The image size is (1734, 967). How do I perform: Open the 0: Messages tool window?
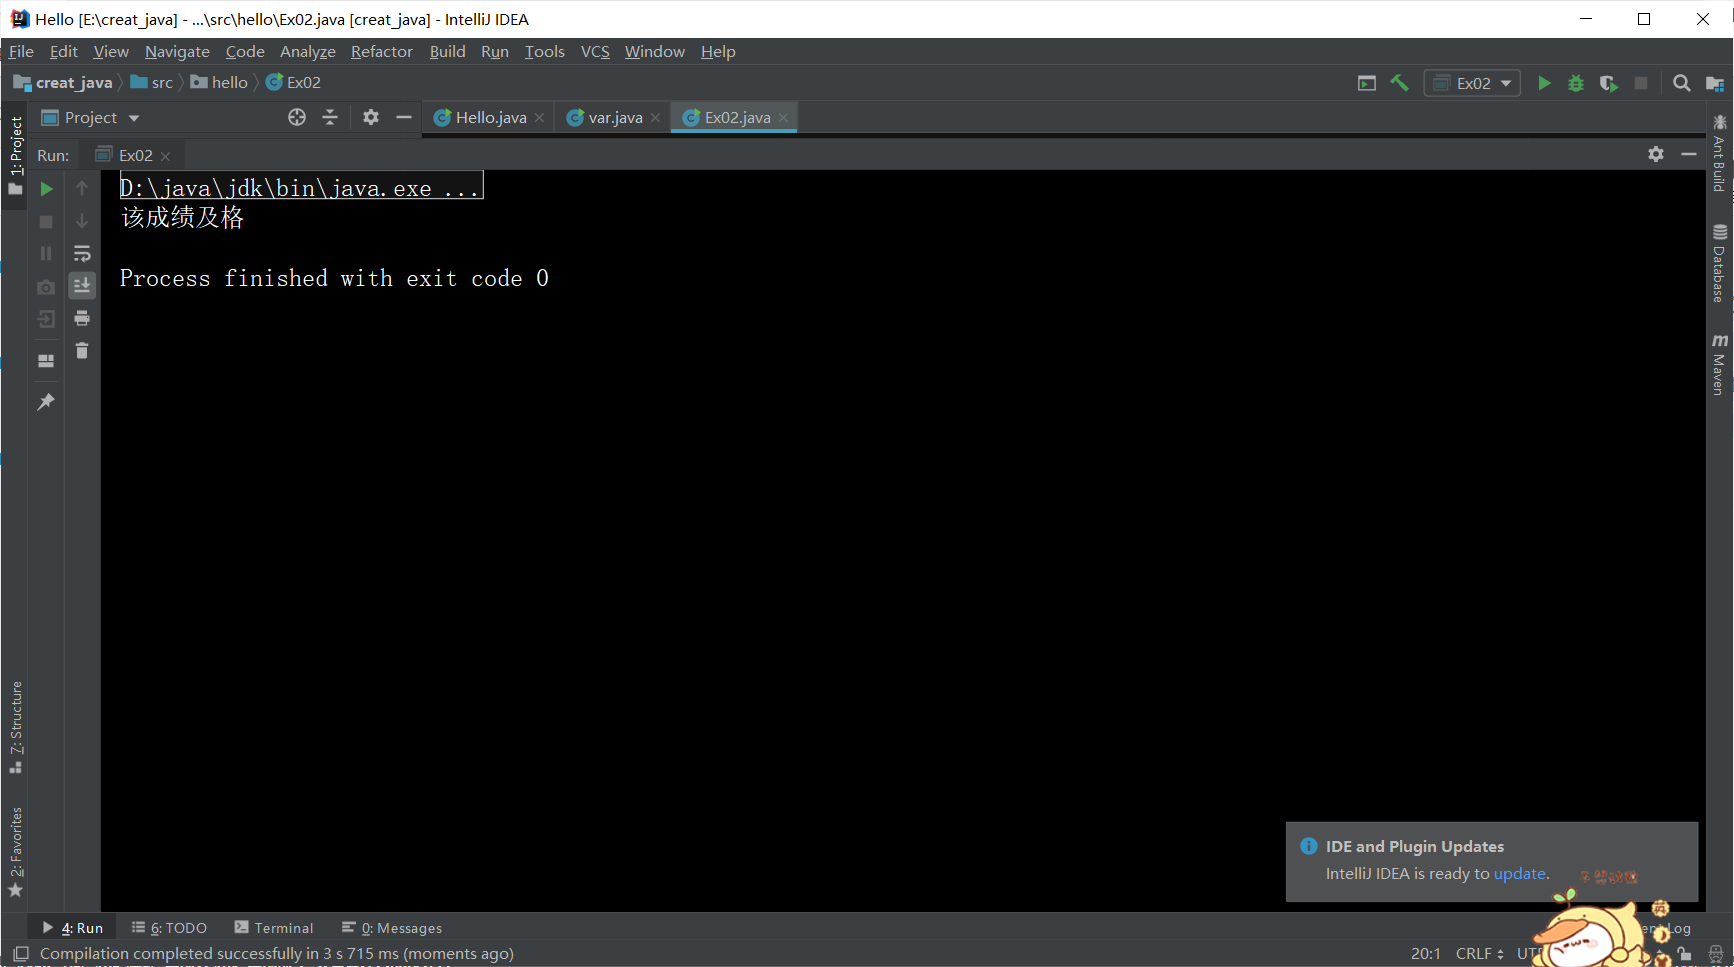coord(392,928)
